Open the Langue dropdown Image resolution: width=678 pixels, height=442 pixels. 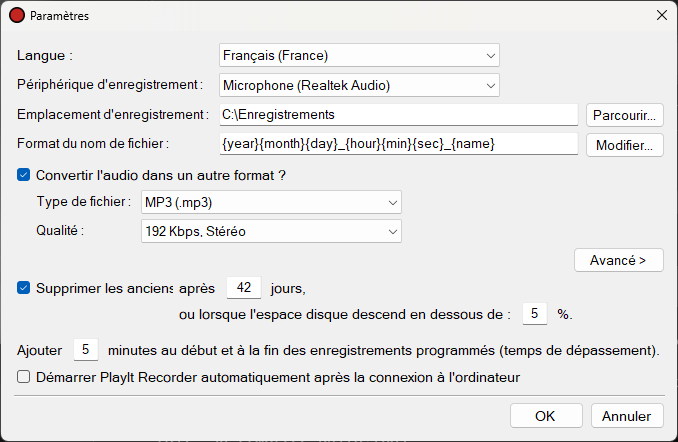tap(359, 55)
